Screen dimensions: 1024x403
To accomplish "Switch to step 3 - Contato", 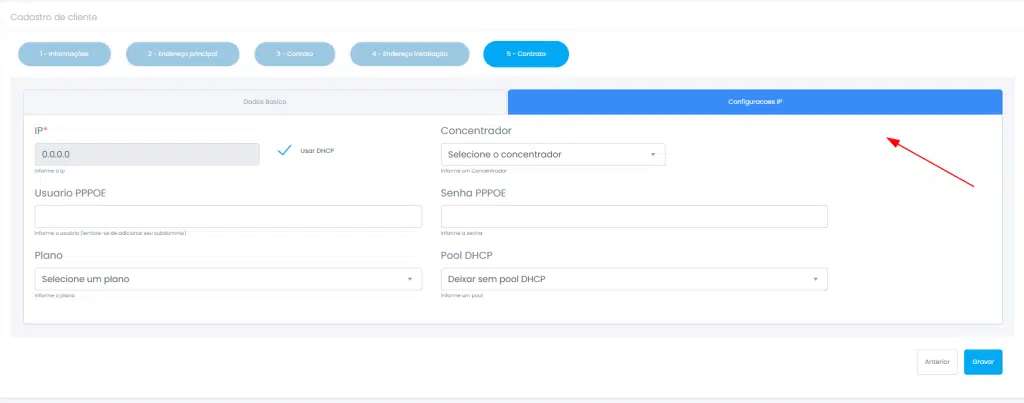I will [x=295, y=54].
